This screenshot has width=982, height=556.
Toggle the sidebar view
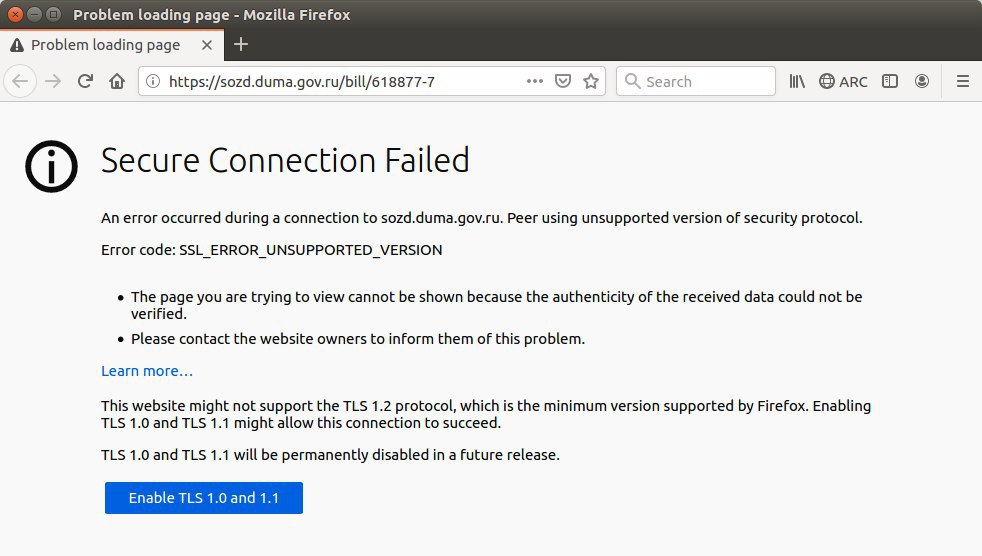click(890, 81)
